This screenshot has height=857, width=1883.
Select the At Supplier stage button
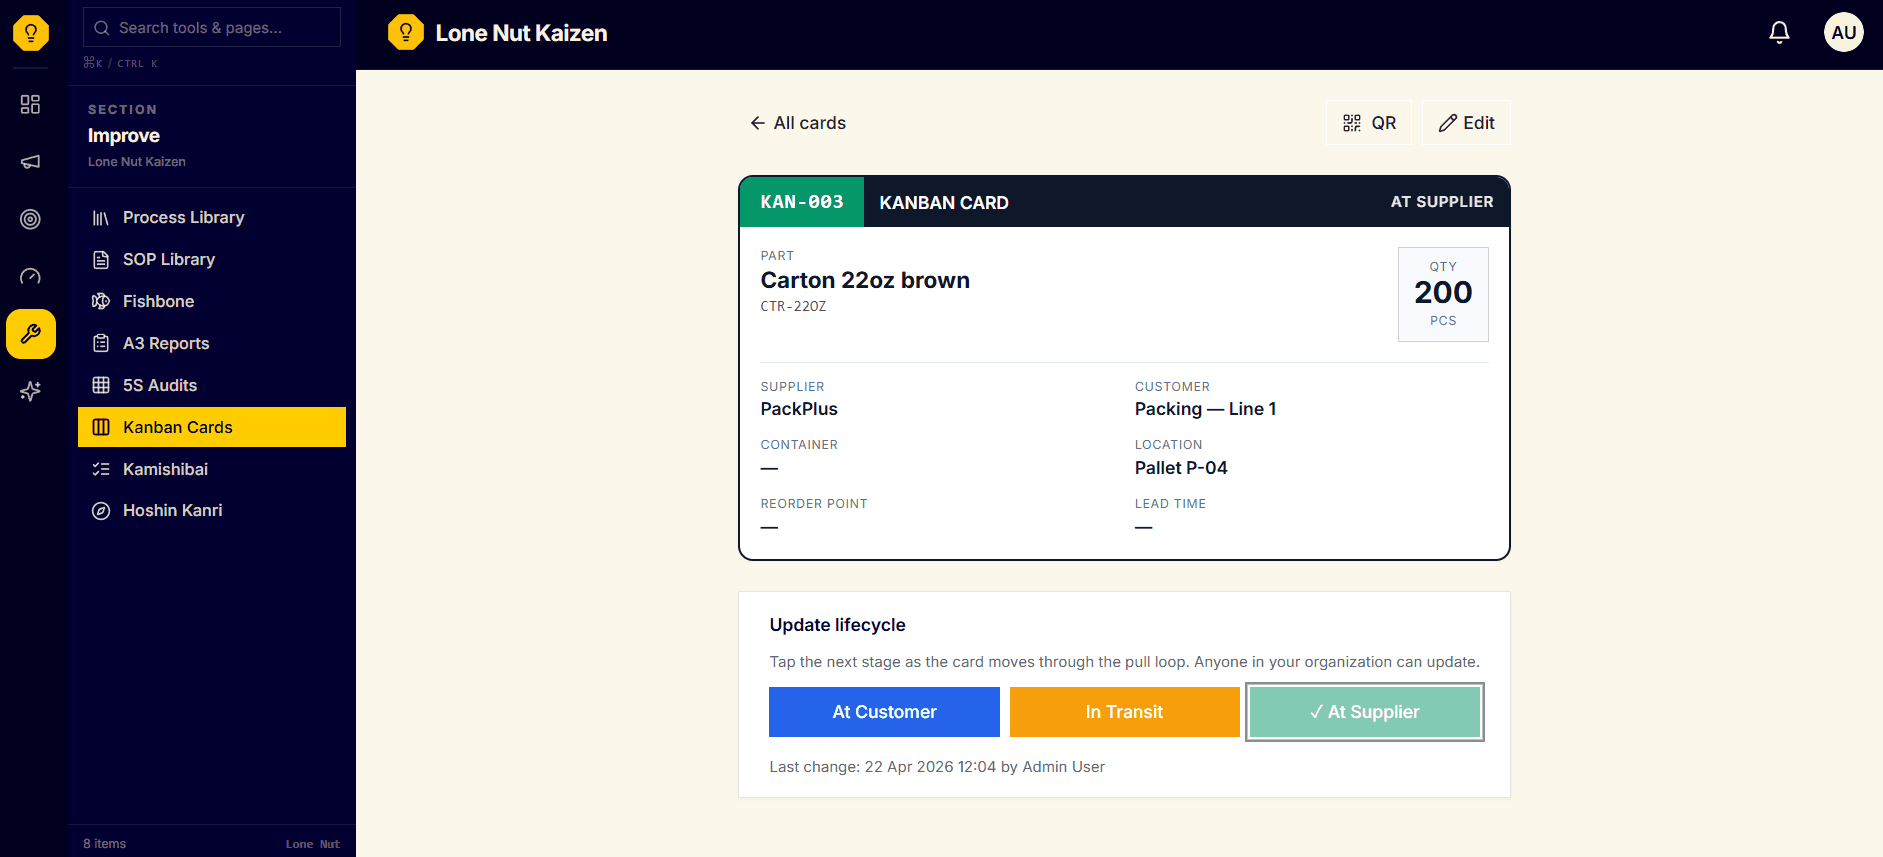[x=1365, y=712]
